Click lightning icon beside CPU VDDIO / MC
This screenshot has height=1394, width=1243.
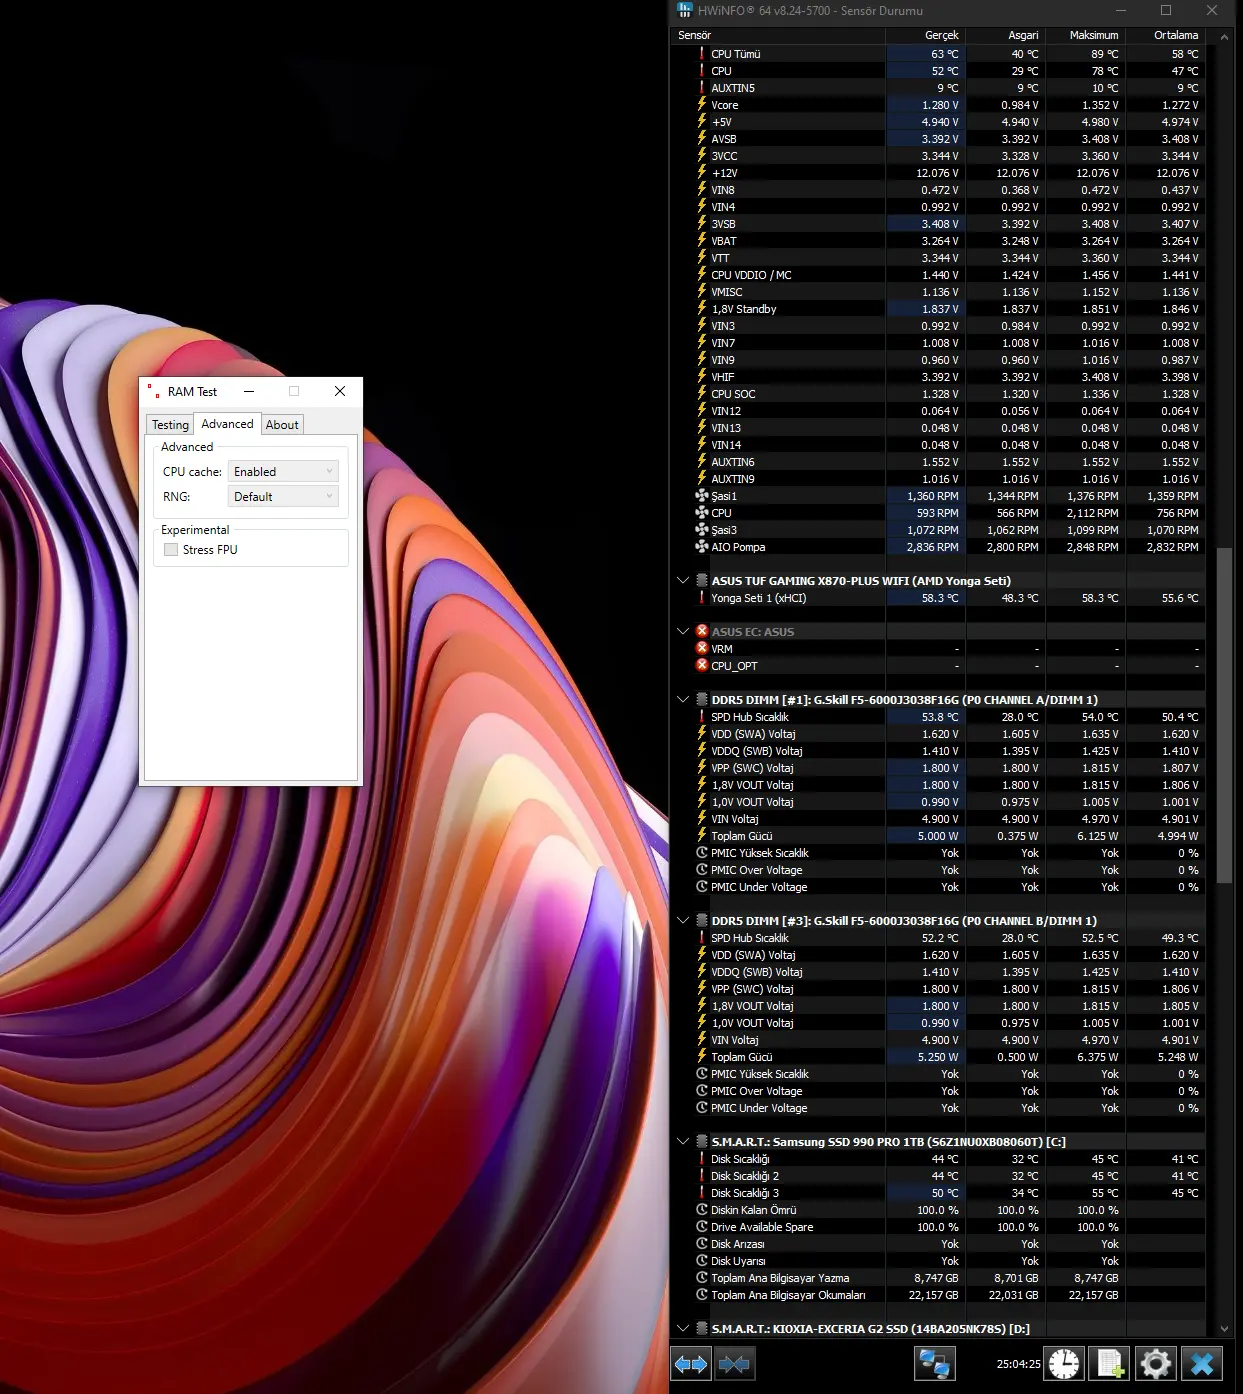click(x=702, y=275)
